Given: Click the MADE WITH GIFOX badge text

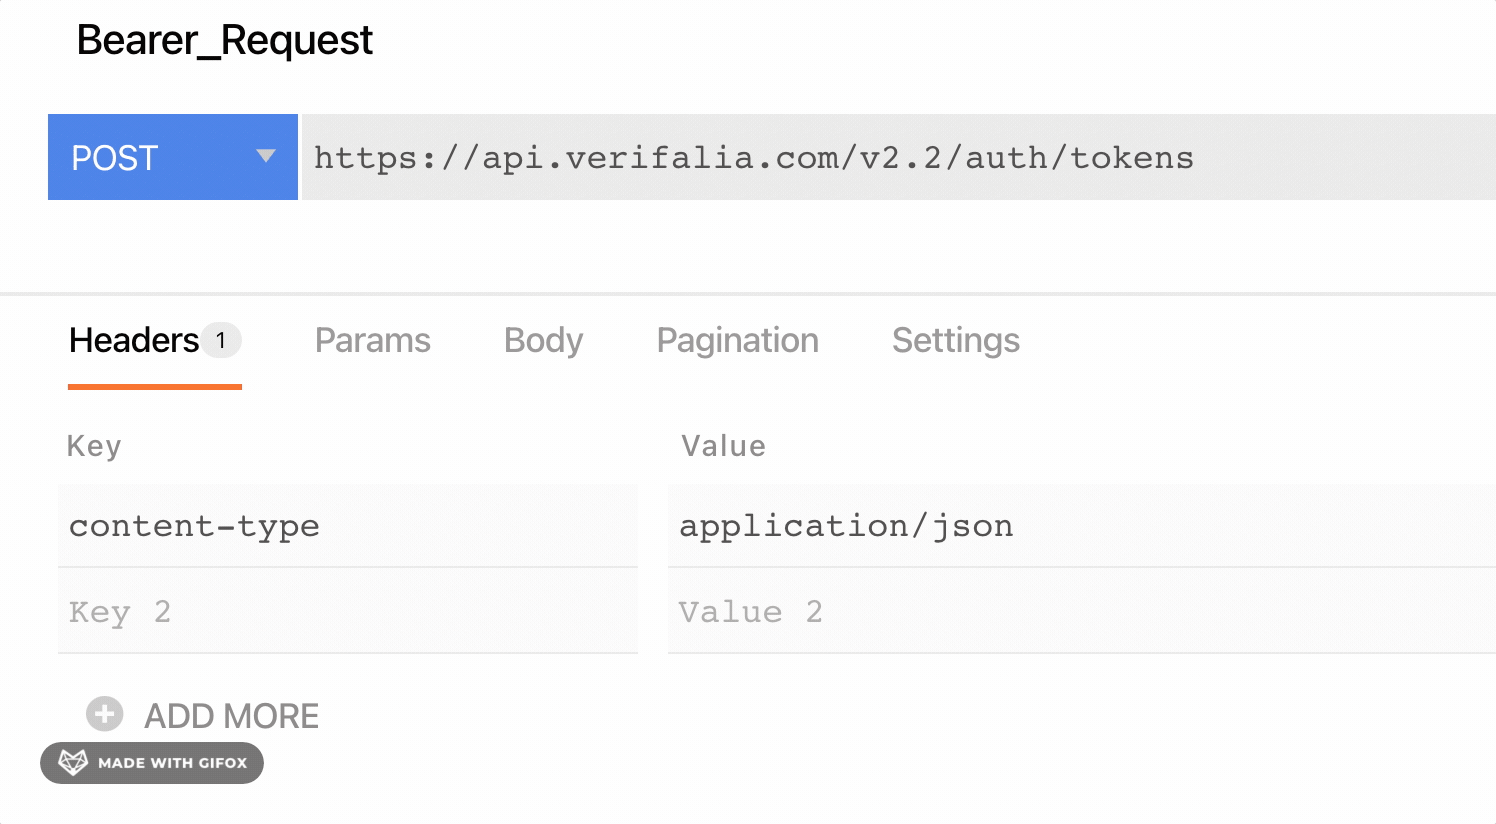Looking at the screenshot, I should coord(172,763).
